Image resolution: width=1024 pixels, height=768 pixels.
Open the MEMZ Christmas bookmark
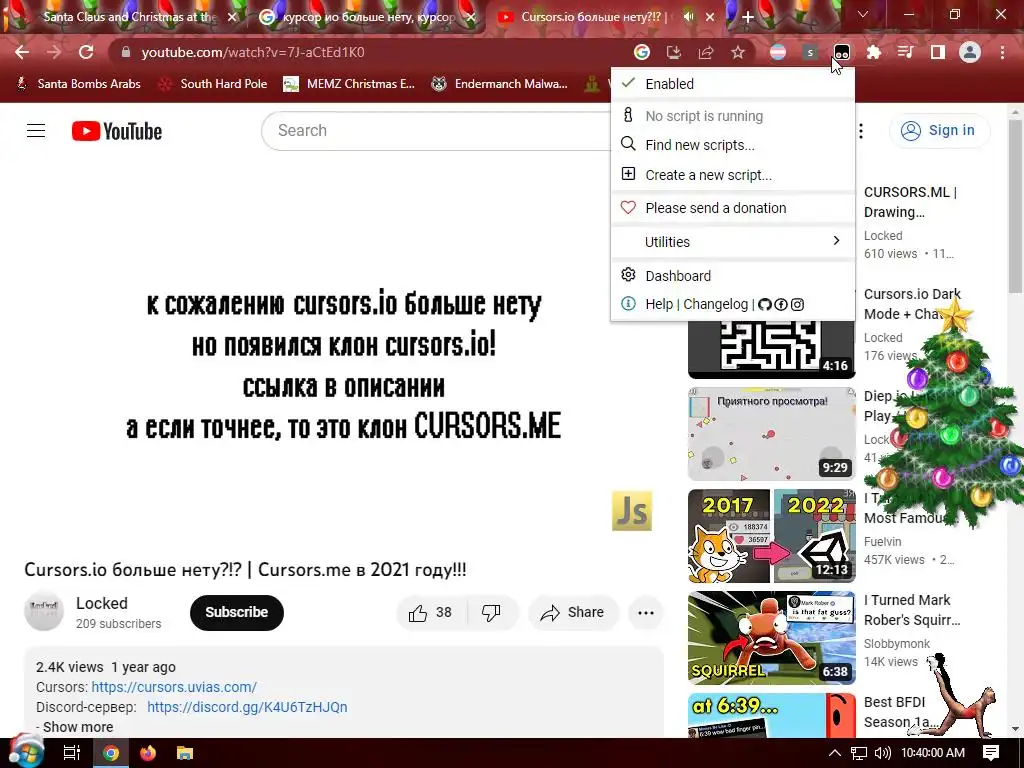pos(349,84)
